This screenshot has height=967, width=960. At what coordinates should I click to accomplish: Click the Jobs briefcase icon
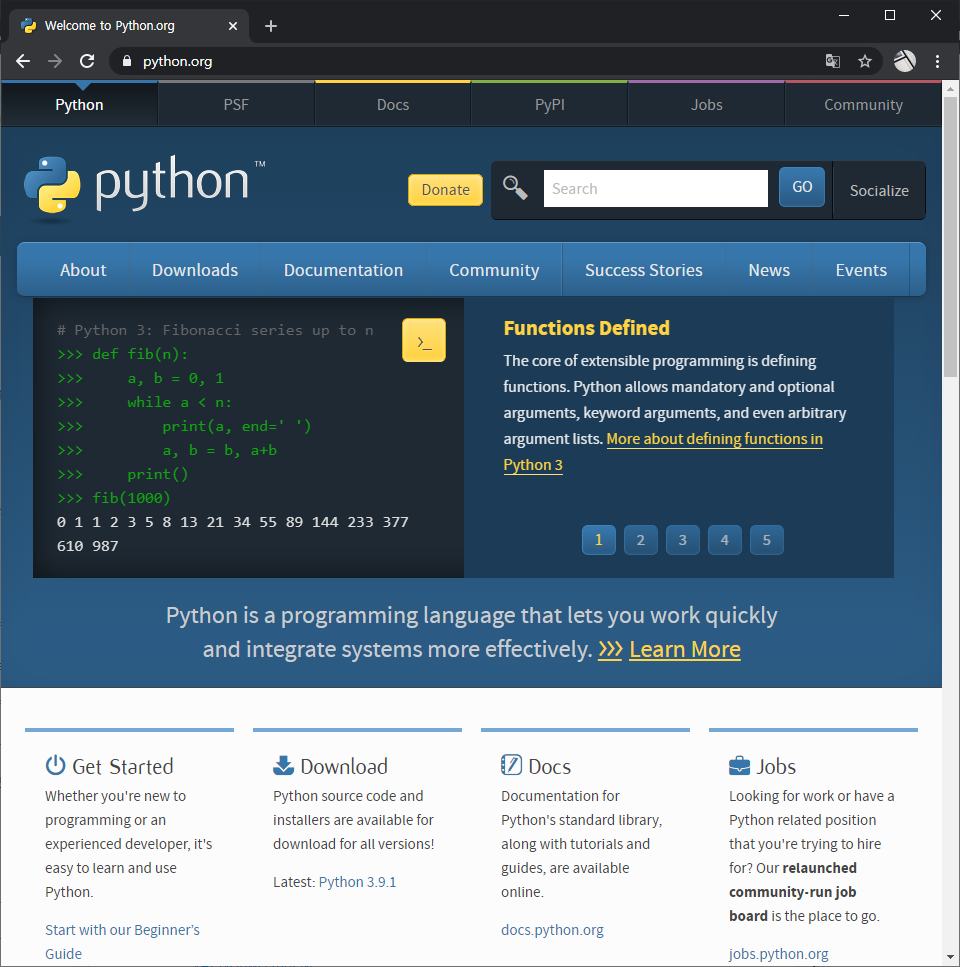click(739, 765)
